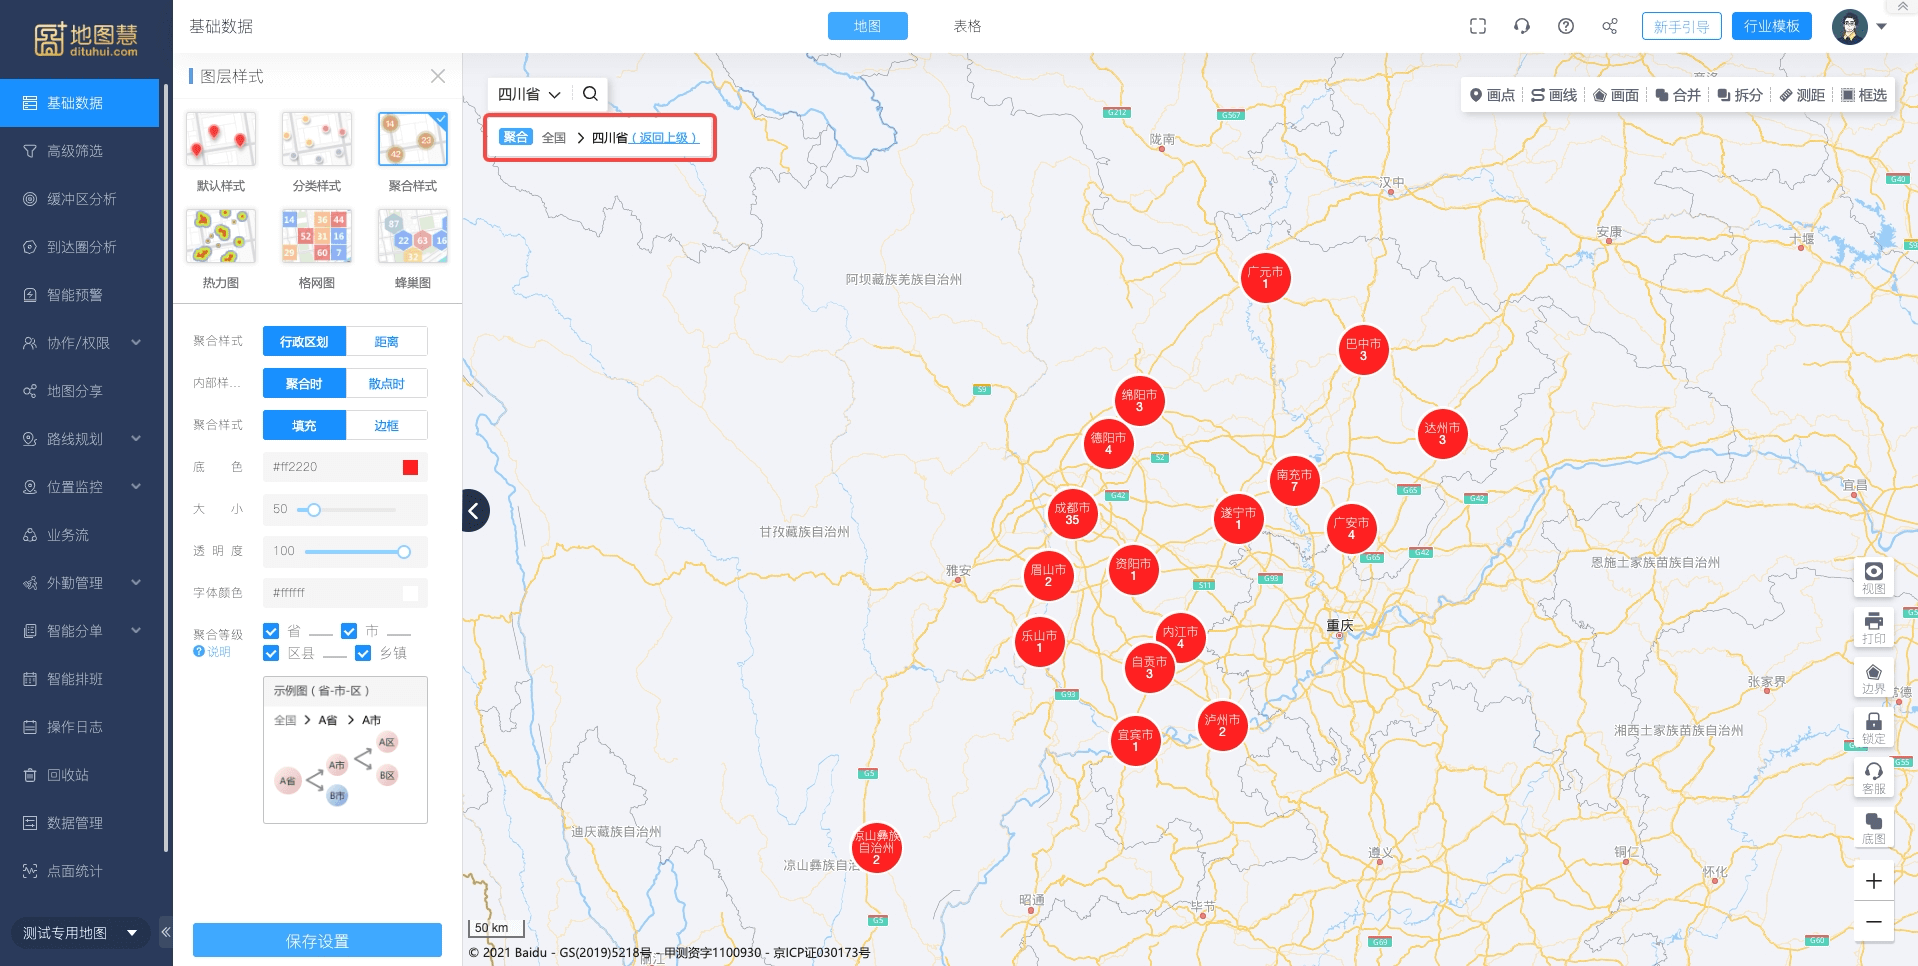This screenshot has width=1918, height=966.
Task: Select the 测距 distance measuring tool
Action: pos(1802,95)
